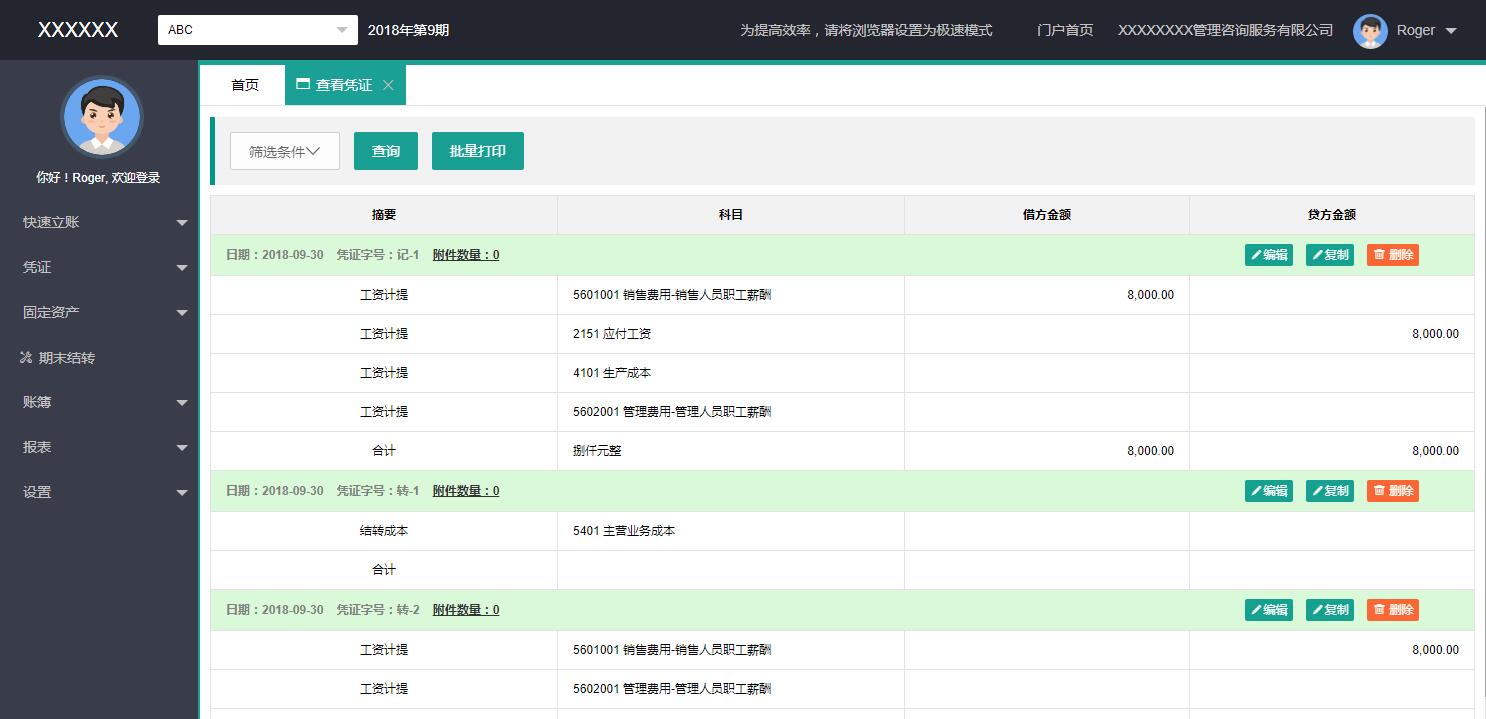The image size is (1486, 719).
Task: Expand the ABC company selector dropdown
Action: (341, 29)
